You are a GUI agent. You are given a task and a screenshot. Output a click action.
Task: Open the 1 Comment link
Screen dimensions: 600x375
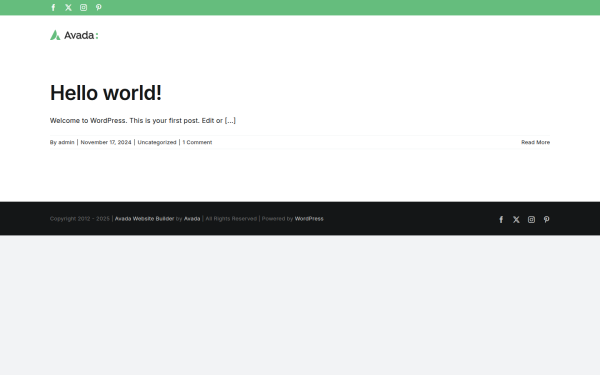(197, 142)
